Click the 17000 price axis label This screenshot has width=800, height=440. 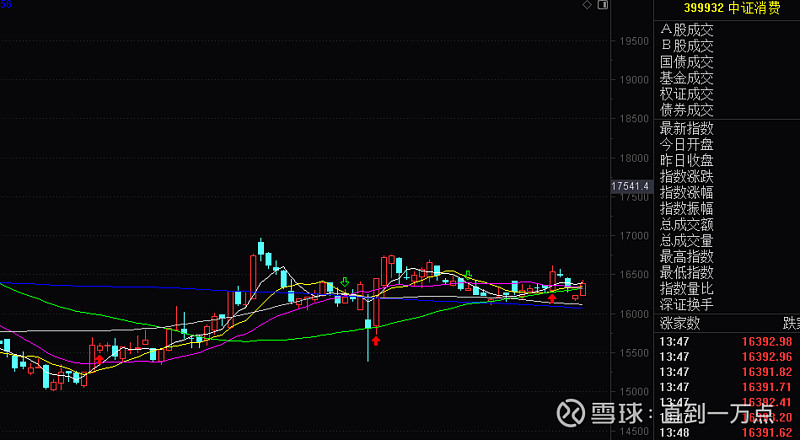(634, 236)
